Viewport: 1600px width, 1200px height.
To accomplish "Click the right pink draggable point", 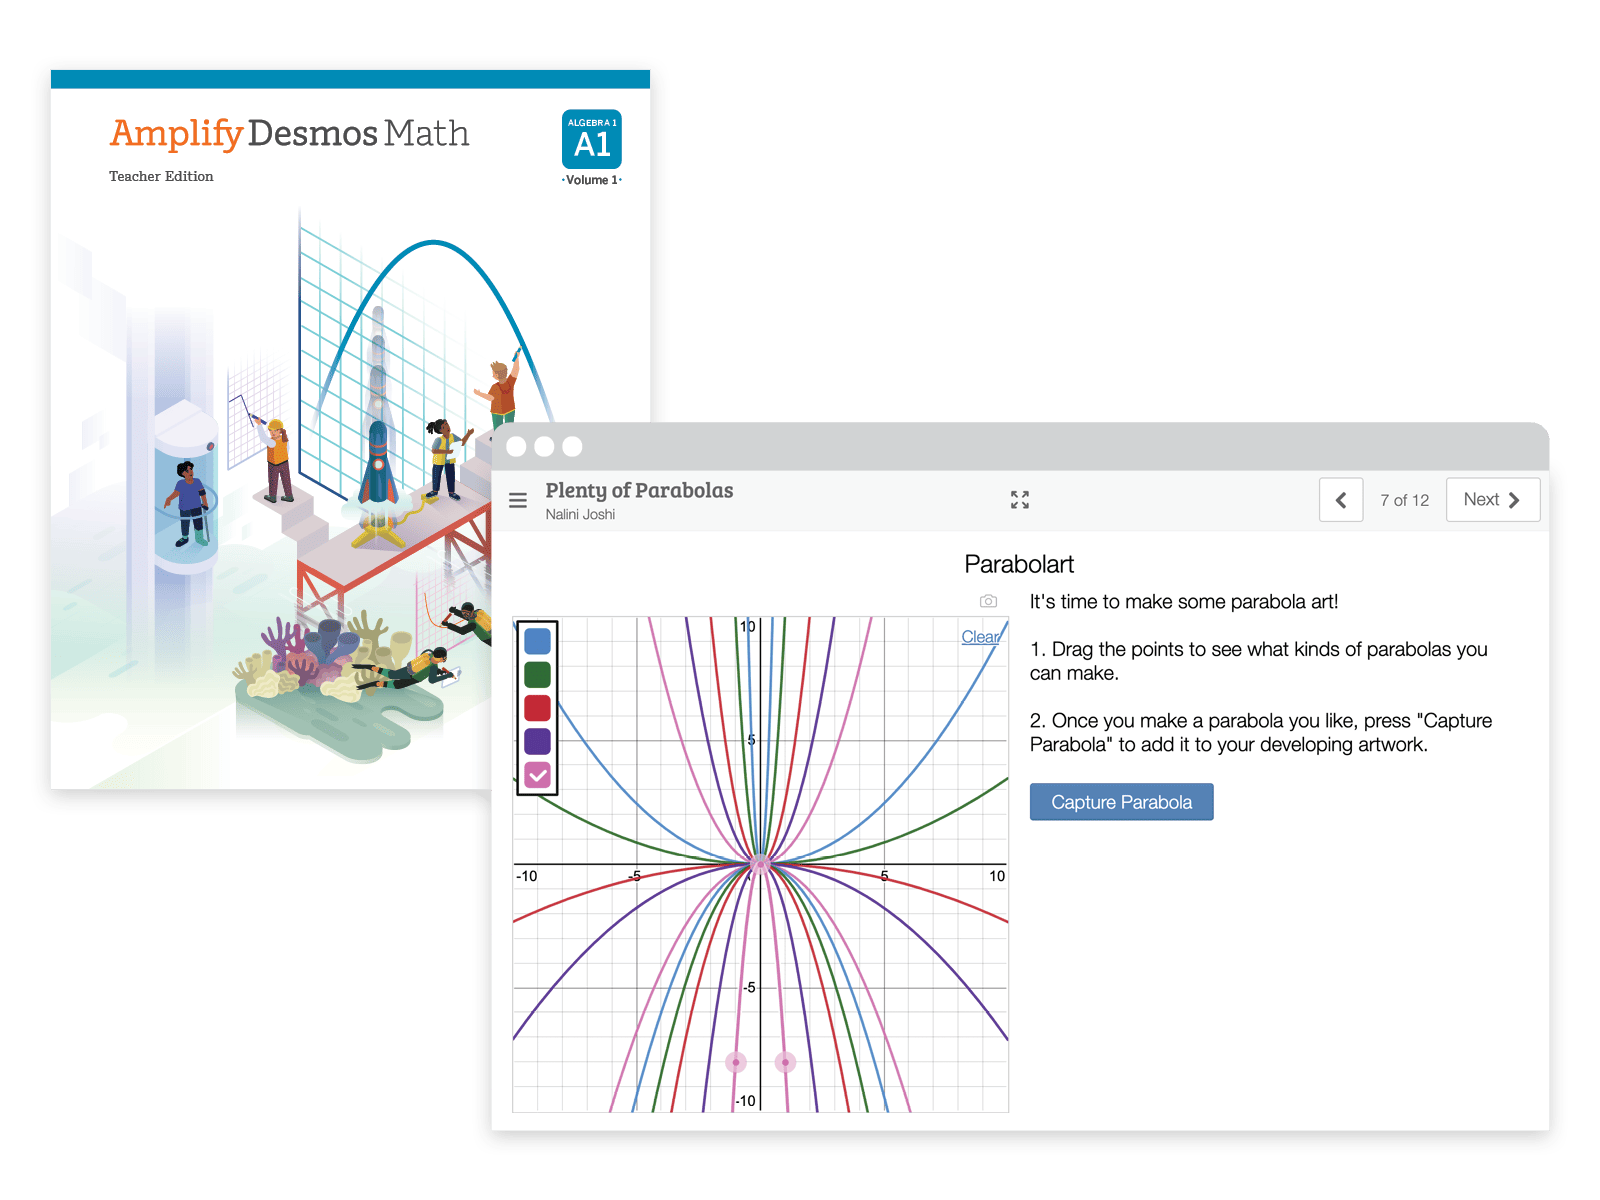I will point(785,1062).
